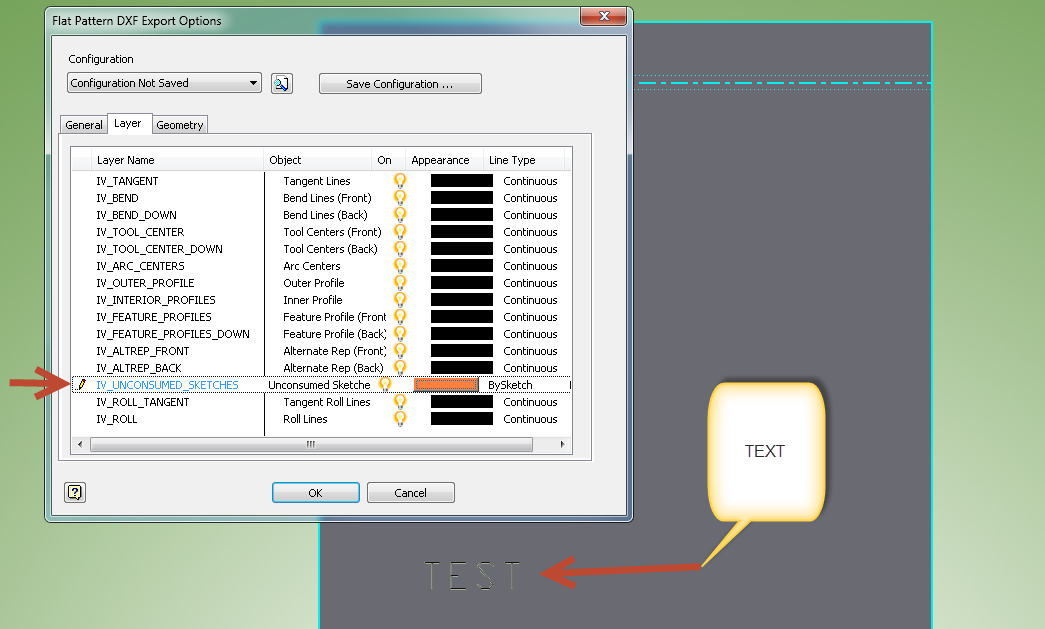The width and height of the screenshot is (1045, 629).
Task: Click the Cancel button
Action: (x=410, y=492)
